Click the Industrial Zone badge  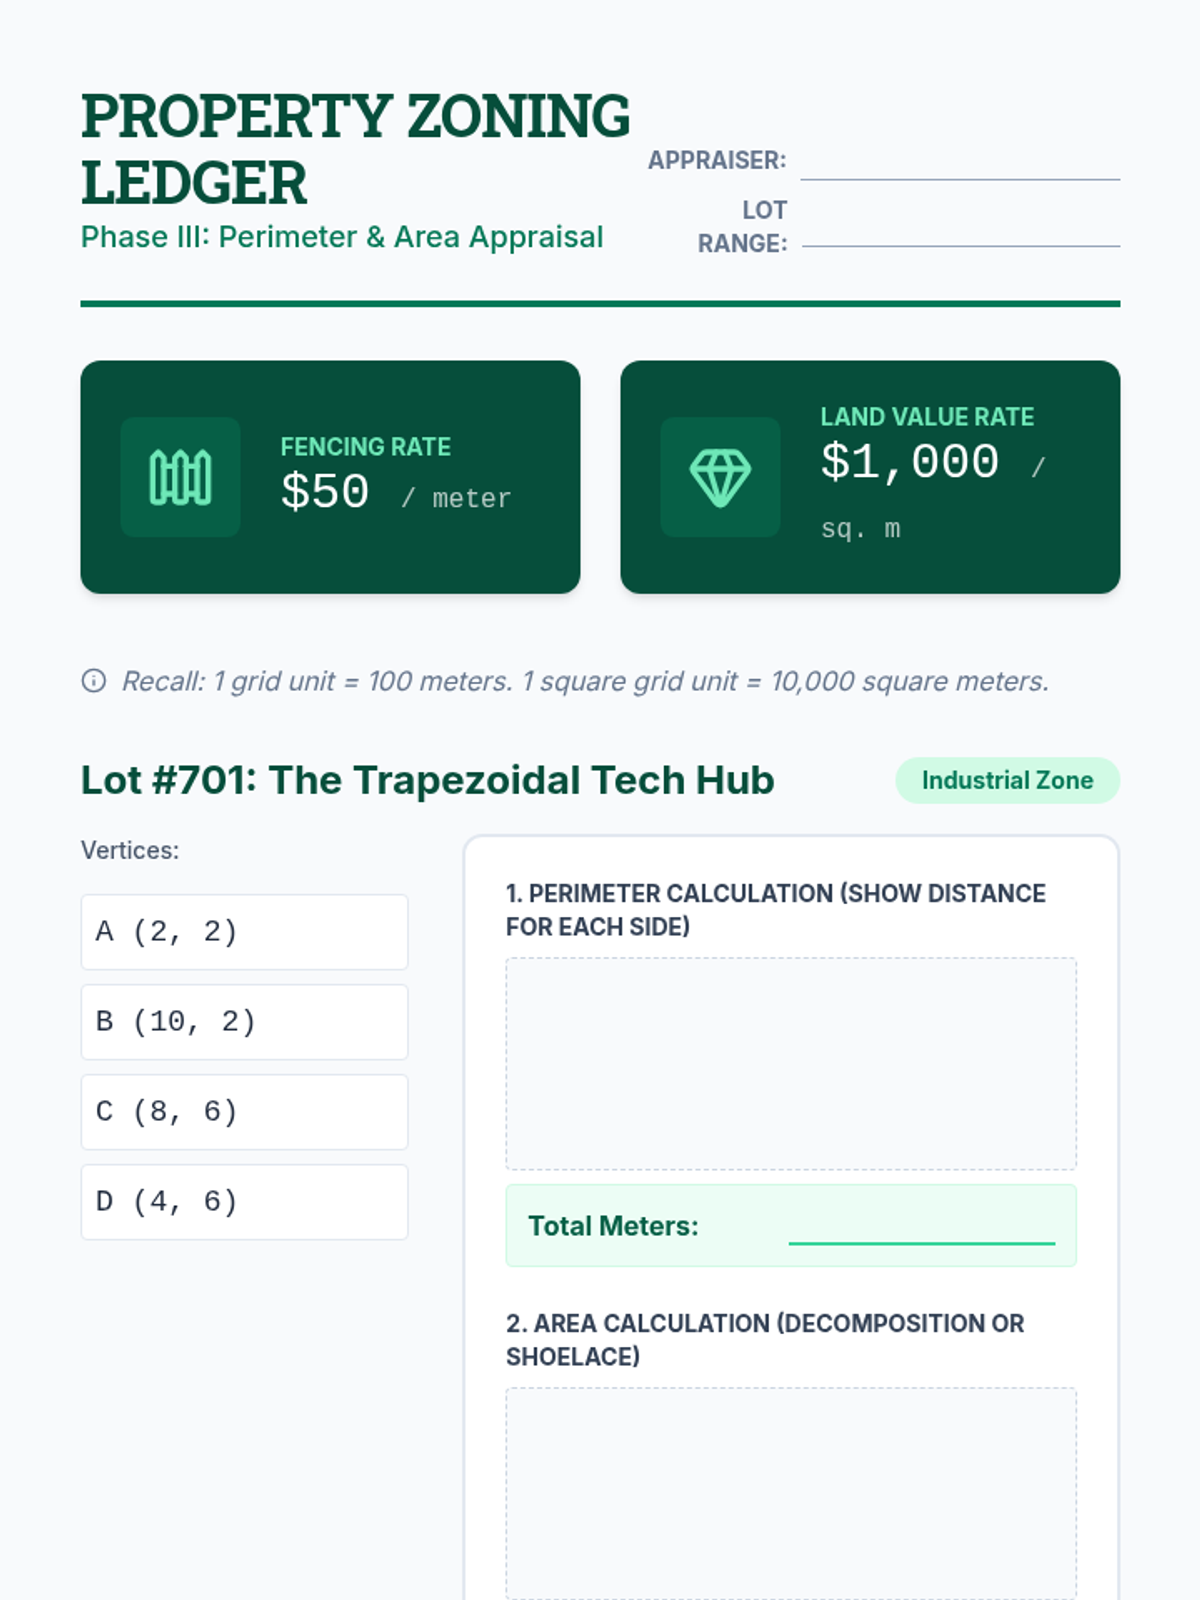click(x=1007, y=780)
